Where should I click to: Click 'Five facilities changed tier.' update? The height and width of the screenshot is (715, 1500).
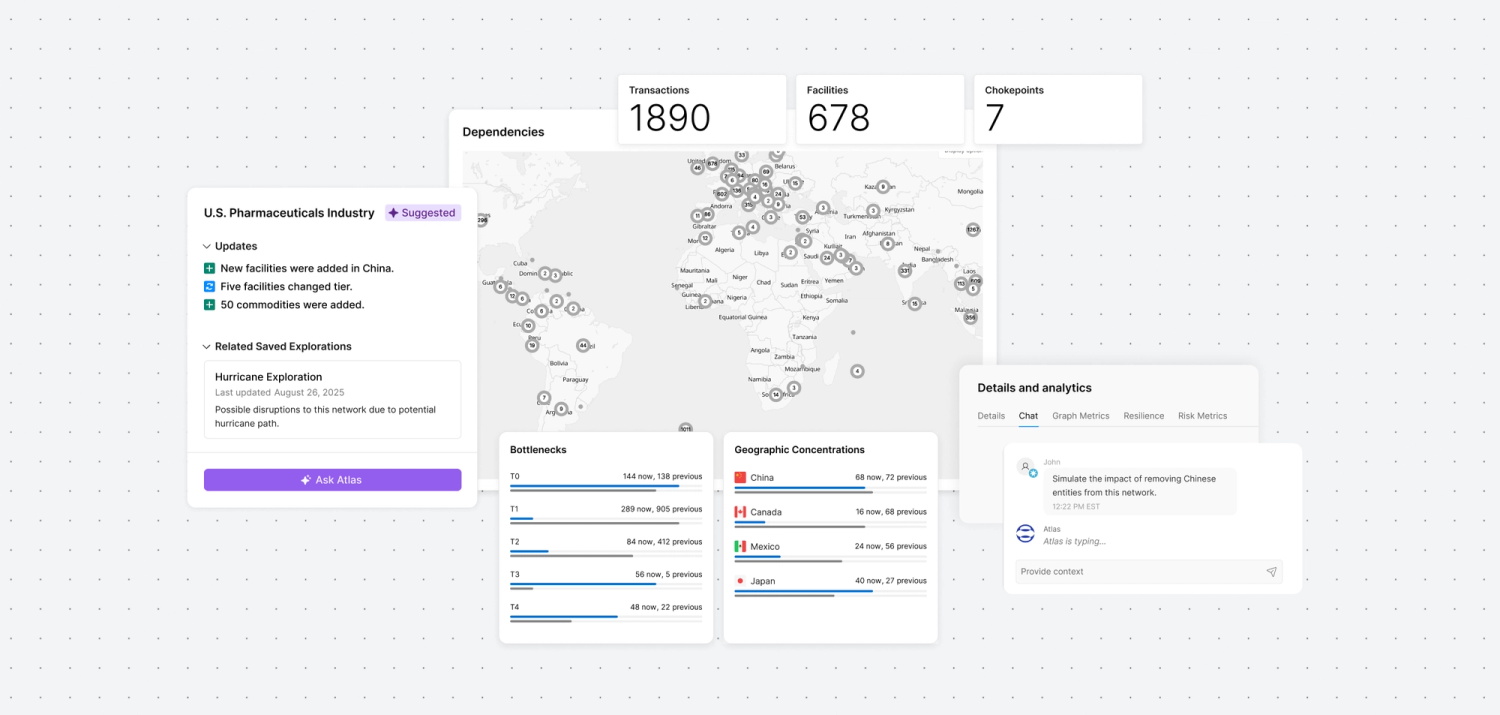point(286,286)
